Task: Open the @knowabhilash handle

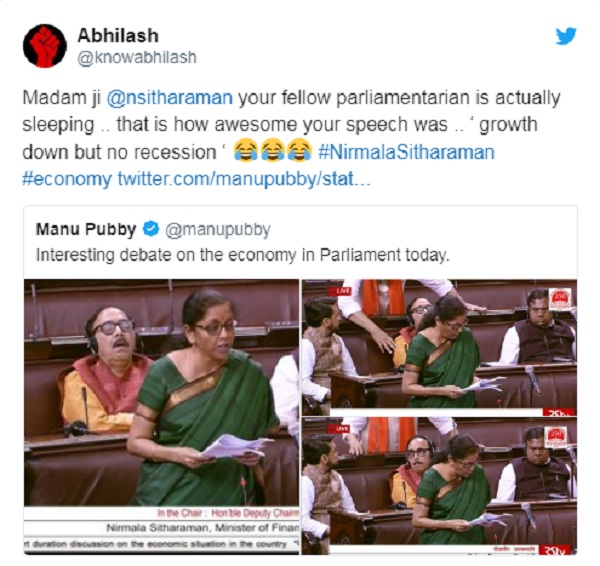Action: pyautogui.click(x=137, y=58)
